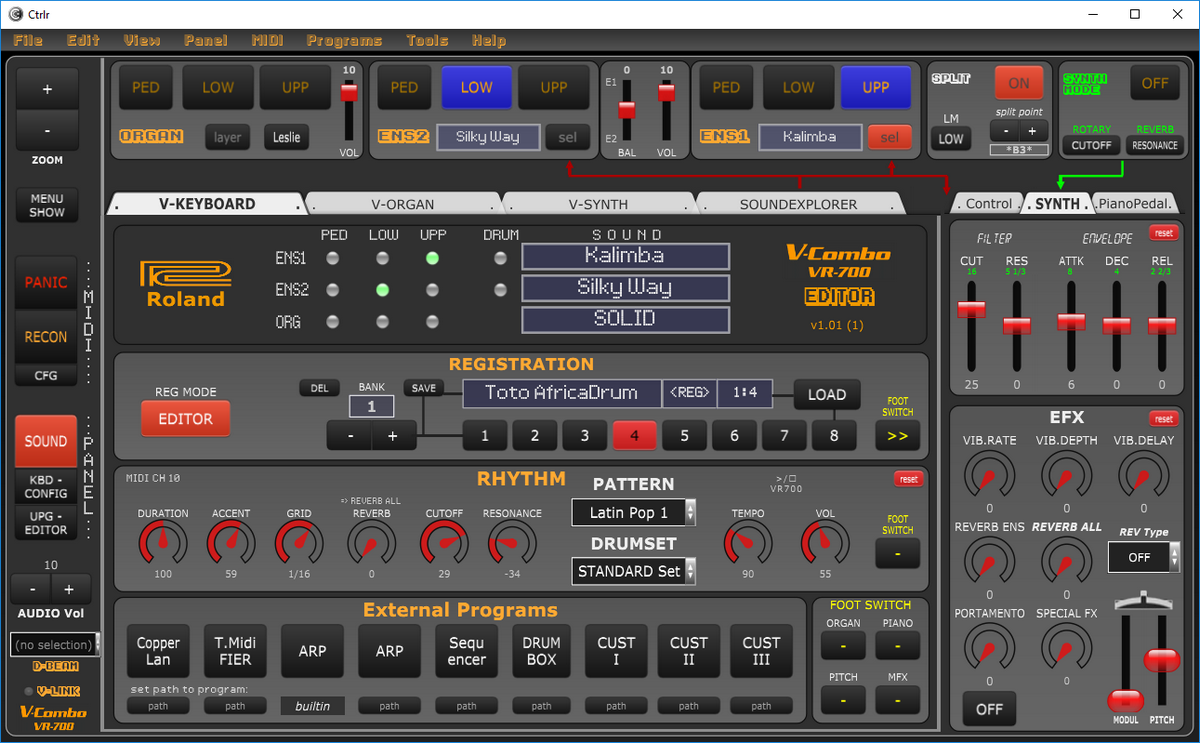Click the ATTK envelope slider
The width and height of the screenshot is (1200, 743).
point(1071,322)
